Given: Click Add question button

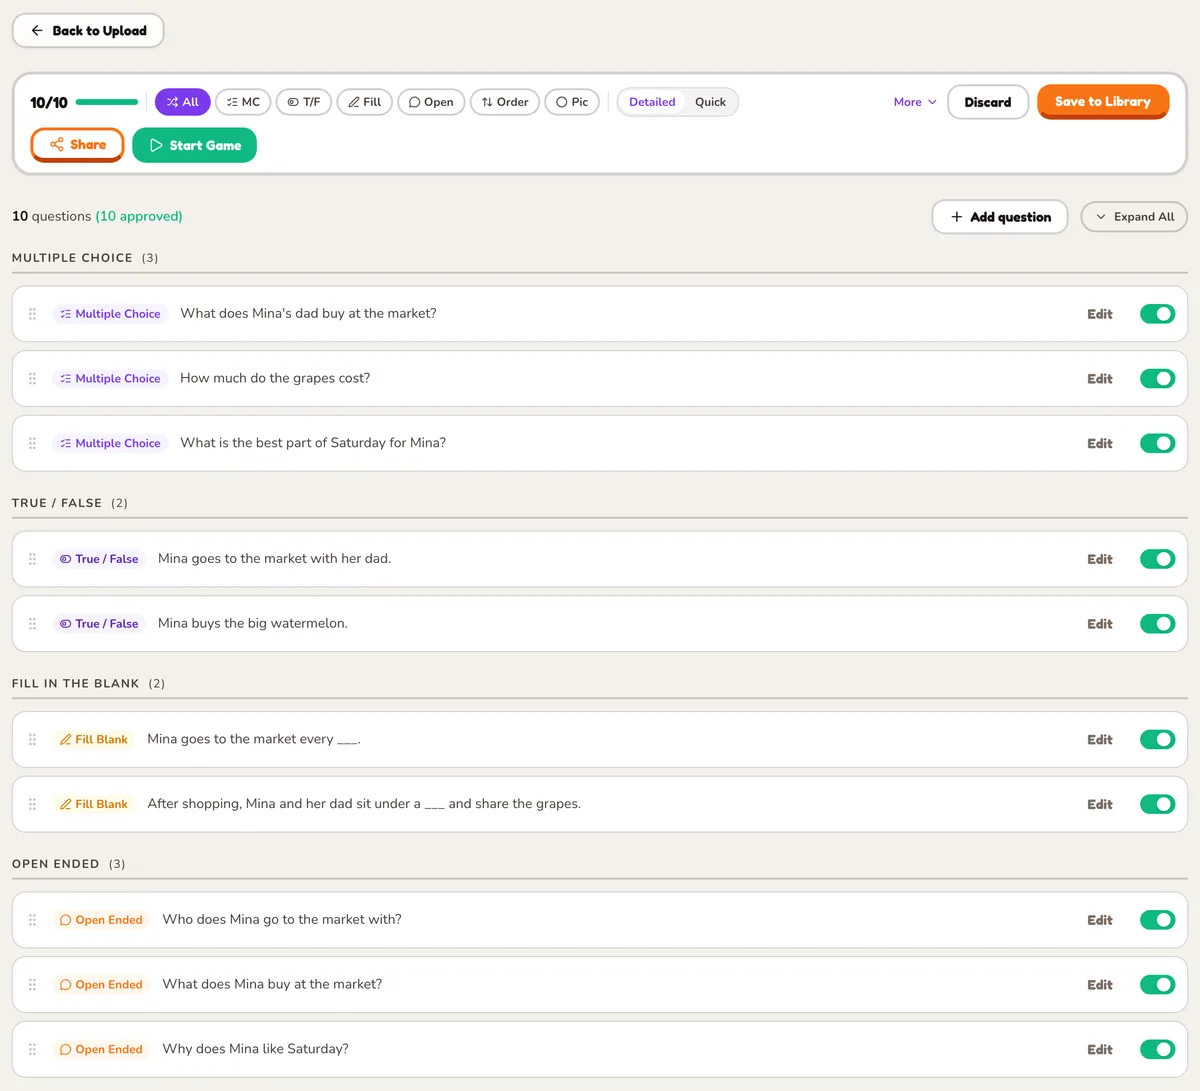Looking at the screenshot, I should click(x=1000, y=217).
